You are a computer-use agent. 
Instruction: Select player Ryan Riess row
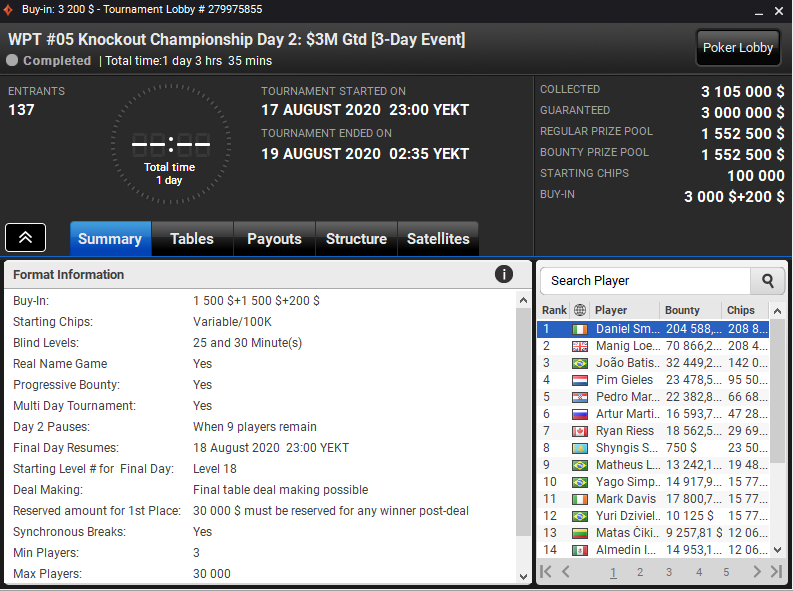coord(653,431)
